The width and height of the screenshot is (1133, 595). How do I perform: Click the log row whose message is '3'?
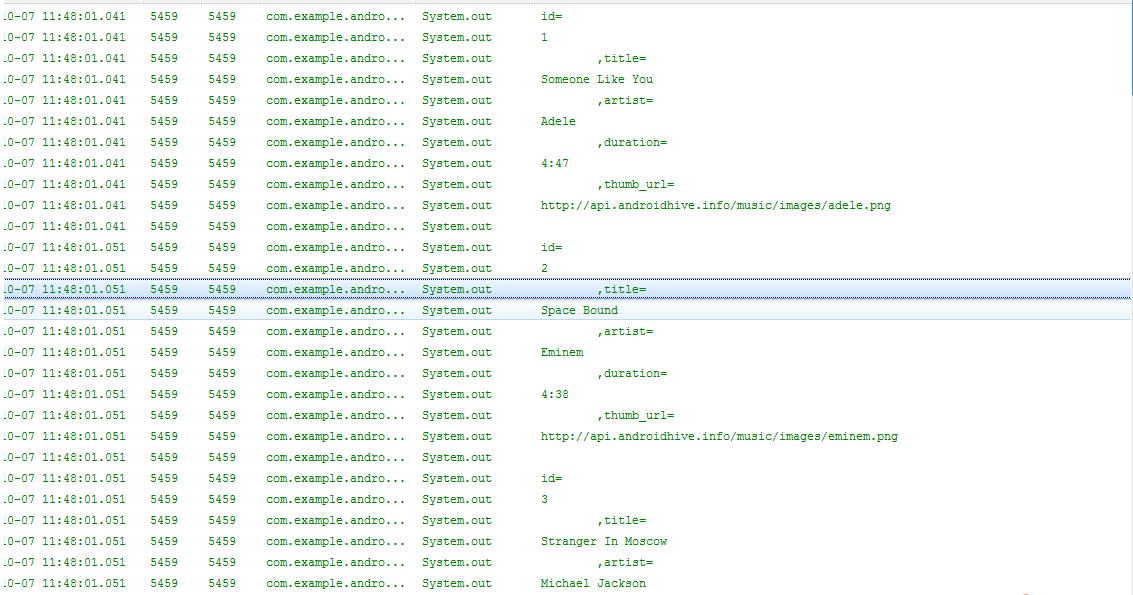(x=566, y=499)
